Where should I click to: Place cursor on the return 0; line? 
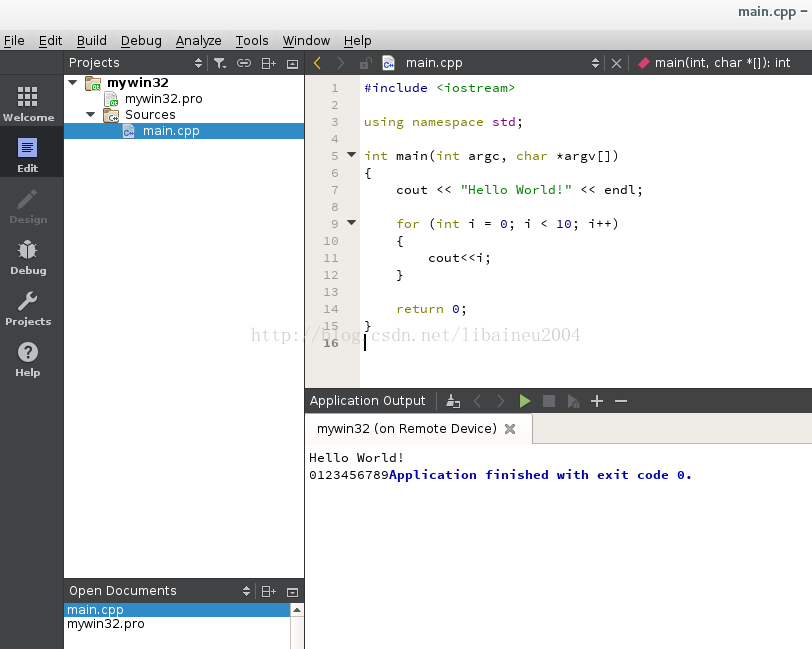coord(431,309)
